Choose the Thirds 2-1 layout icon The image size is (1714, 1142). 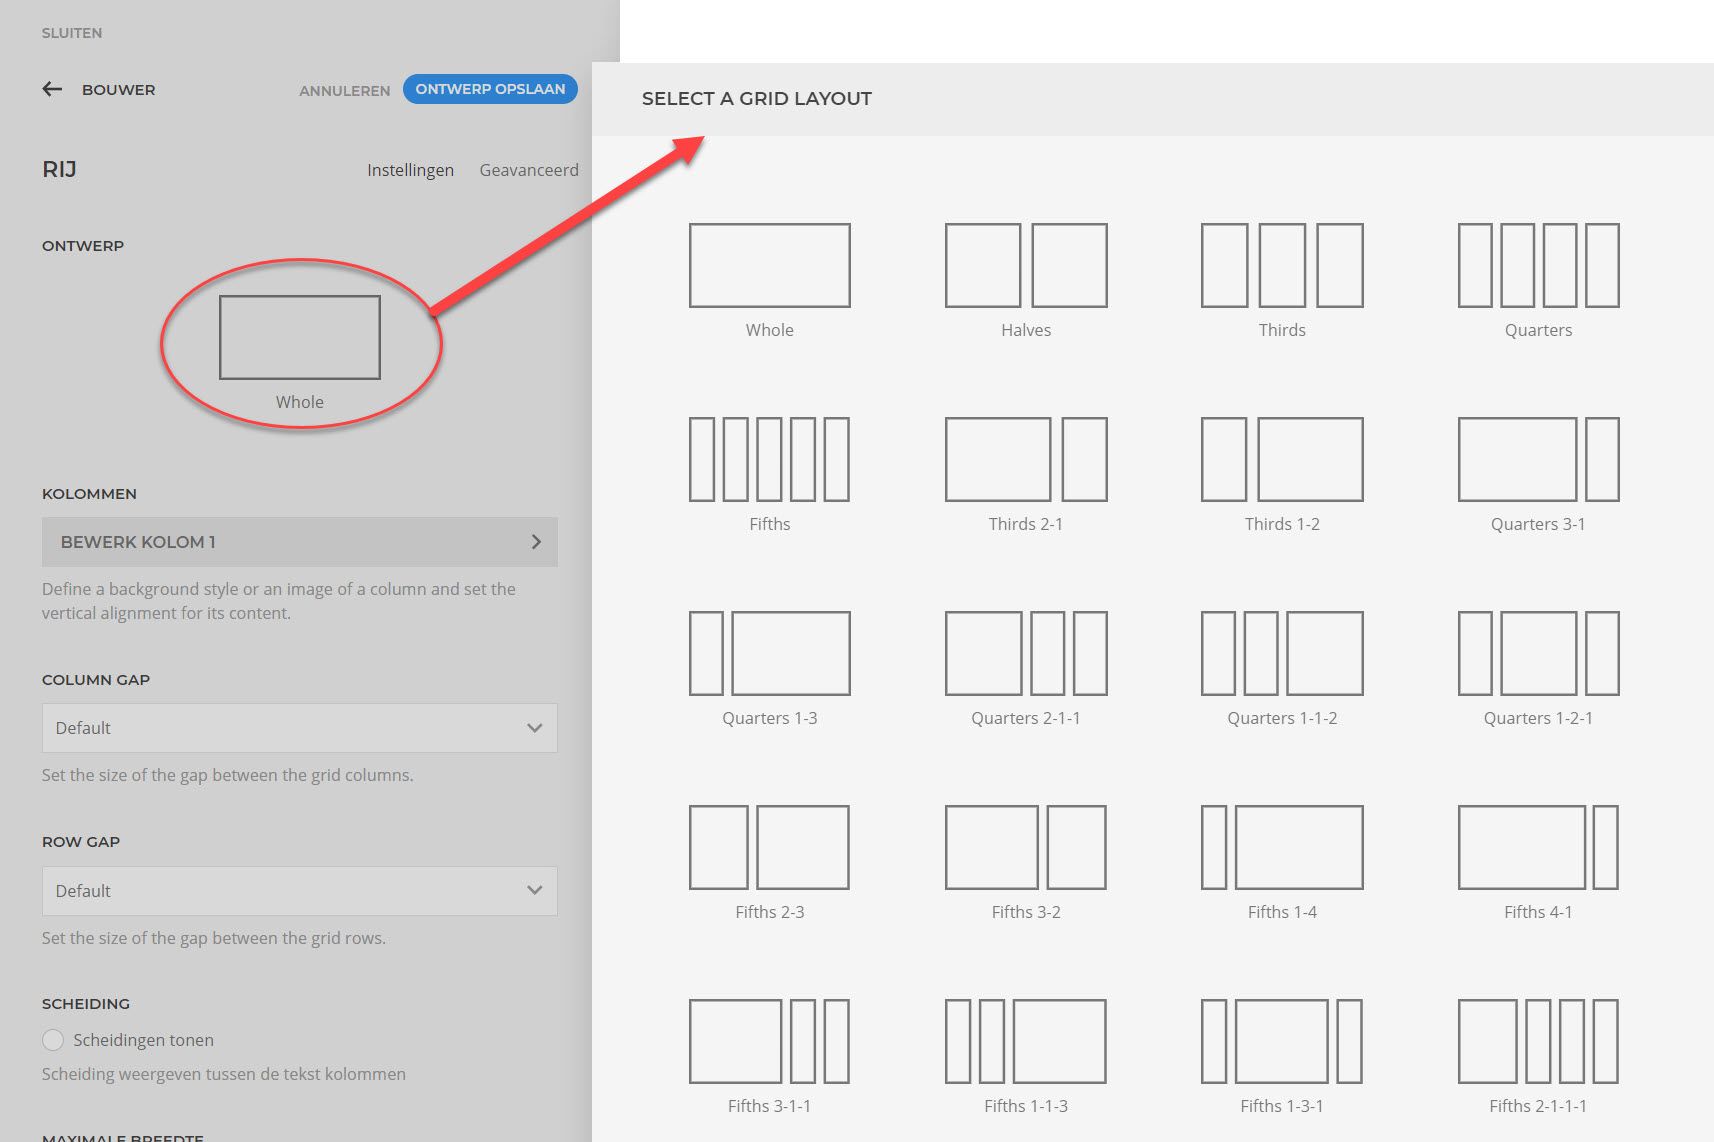point(1026,459)
